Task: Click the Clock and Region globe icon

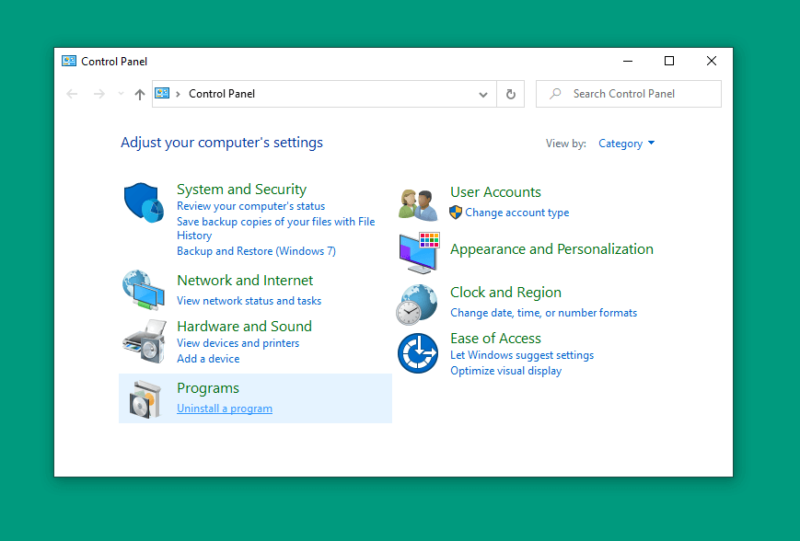Action: pos(417,305)
